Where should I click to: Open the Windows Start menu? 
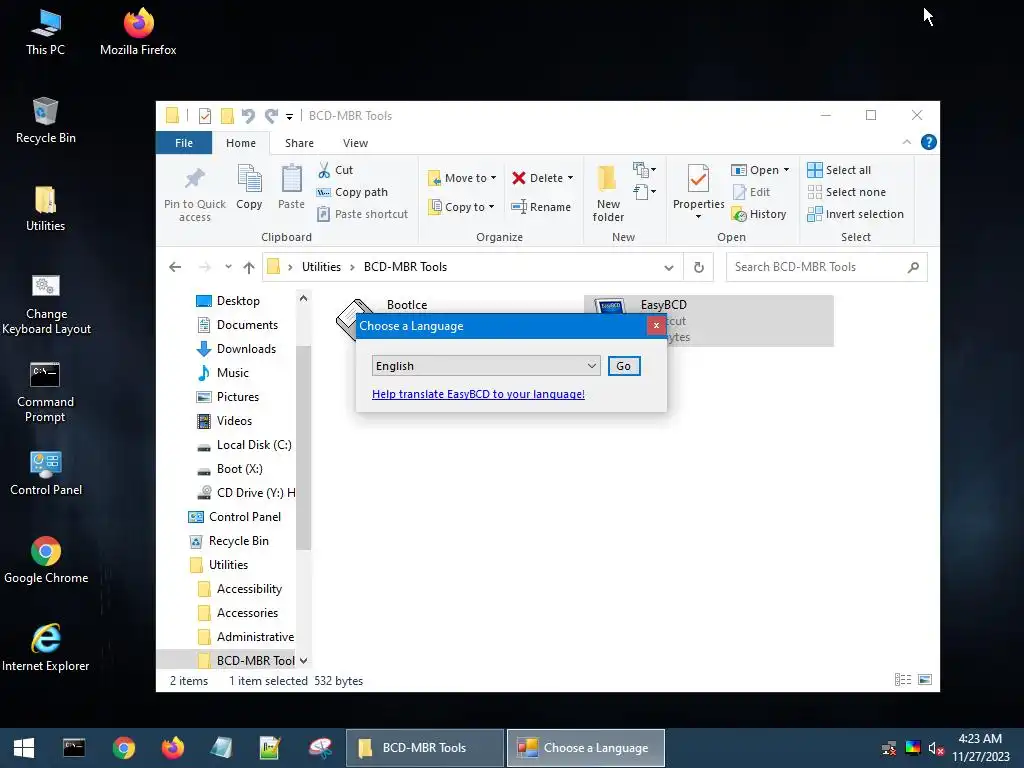click(24, 748)
